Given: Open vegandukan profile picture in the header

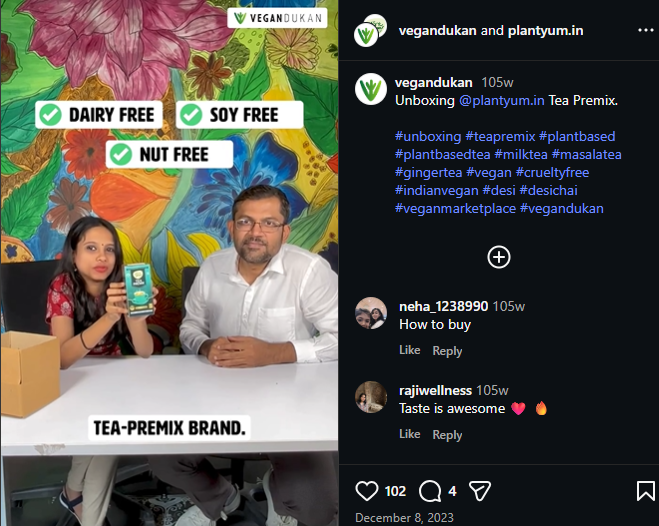Looking at the screenshot, I should 370,31.
